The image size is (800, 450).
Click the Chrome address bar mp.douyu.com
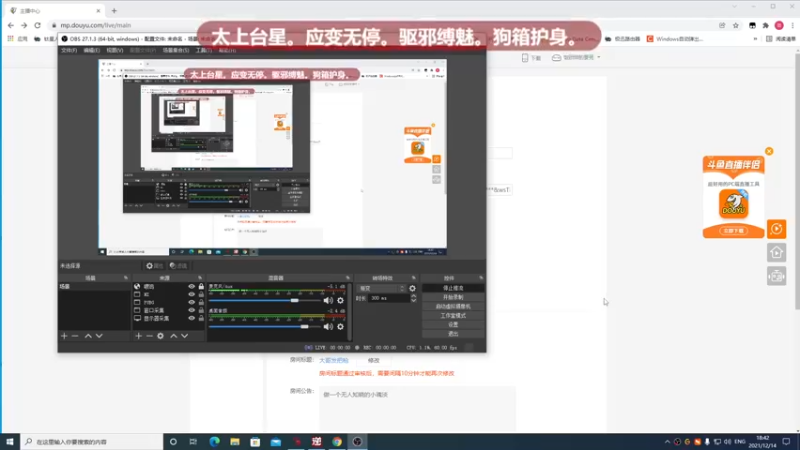95,25
